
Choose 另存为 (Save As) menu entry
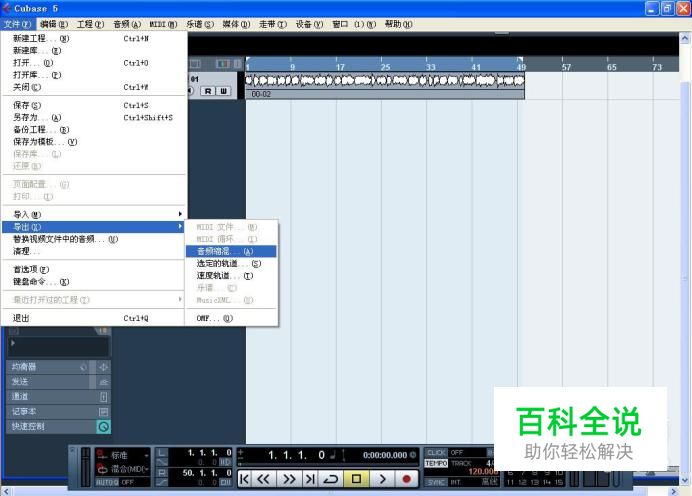click(94, 118)
